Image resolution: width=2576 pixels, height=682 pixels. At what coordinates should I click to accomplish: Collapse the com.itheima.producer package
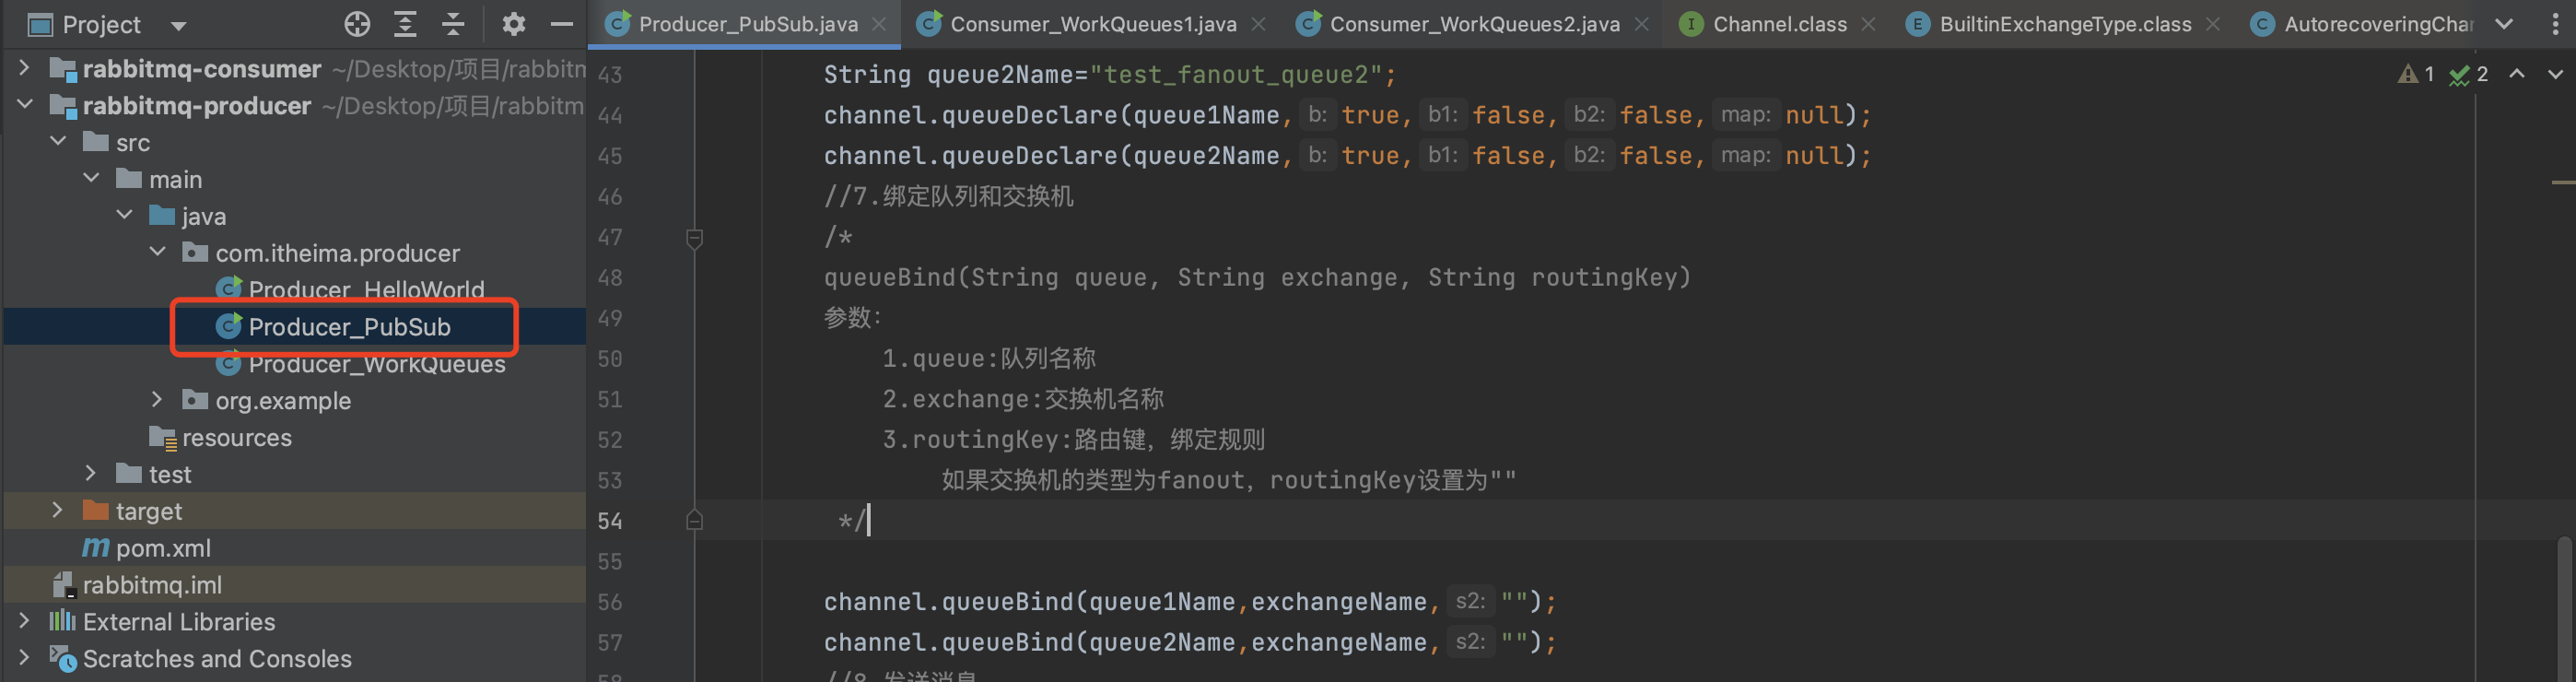click(x=157, y=252)
